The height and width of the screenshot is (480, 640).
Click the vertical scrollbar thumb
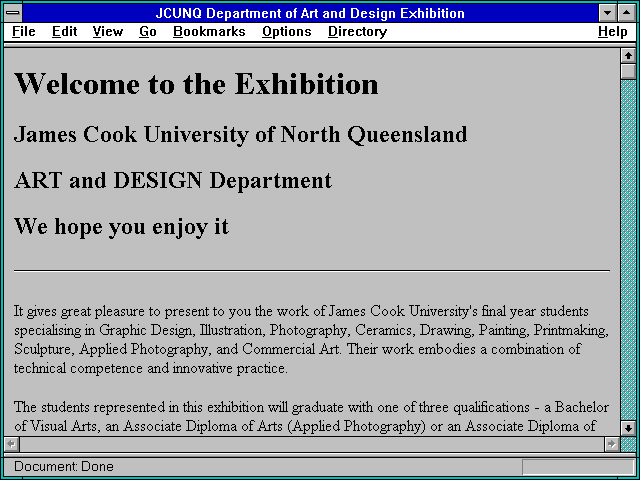[628, 71]
